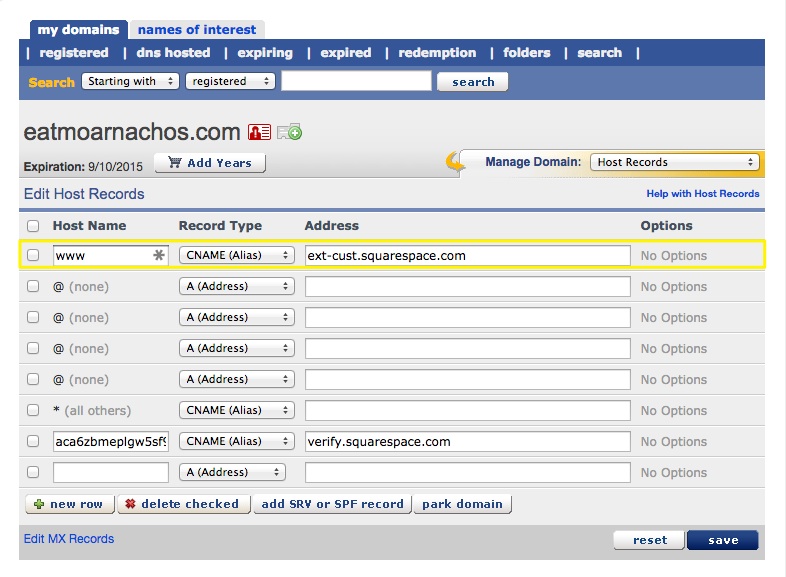The image size is (786, 577).
Task: Open the Edit MX Records link
Action: click(69, 539)
